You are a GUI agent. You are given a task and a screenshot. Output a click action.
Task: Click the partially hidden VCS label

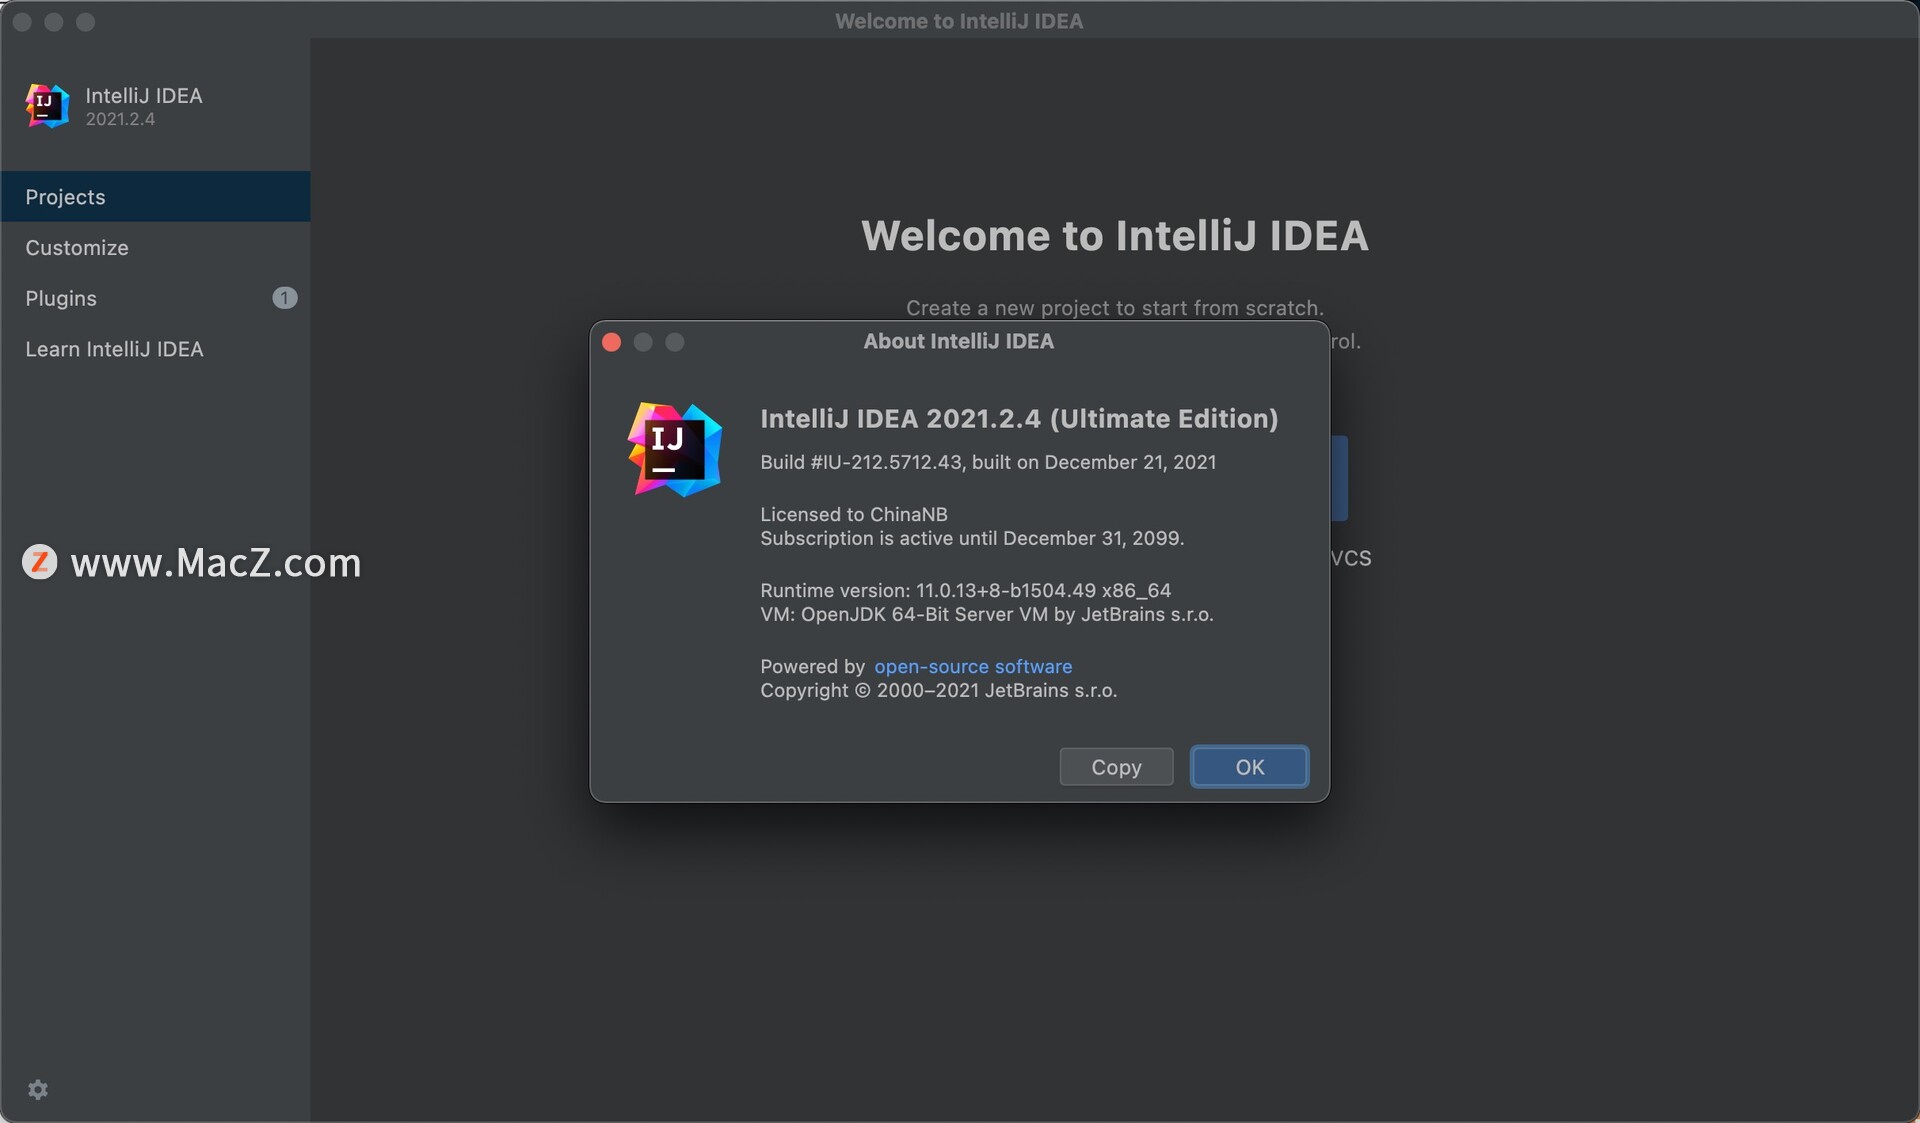point(1351,558)
